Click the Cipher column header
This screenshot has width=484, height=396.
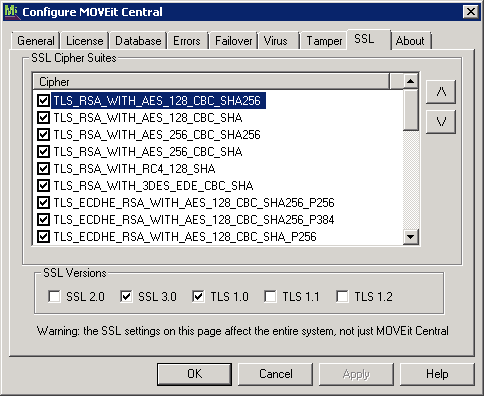(x=211, y=82)
